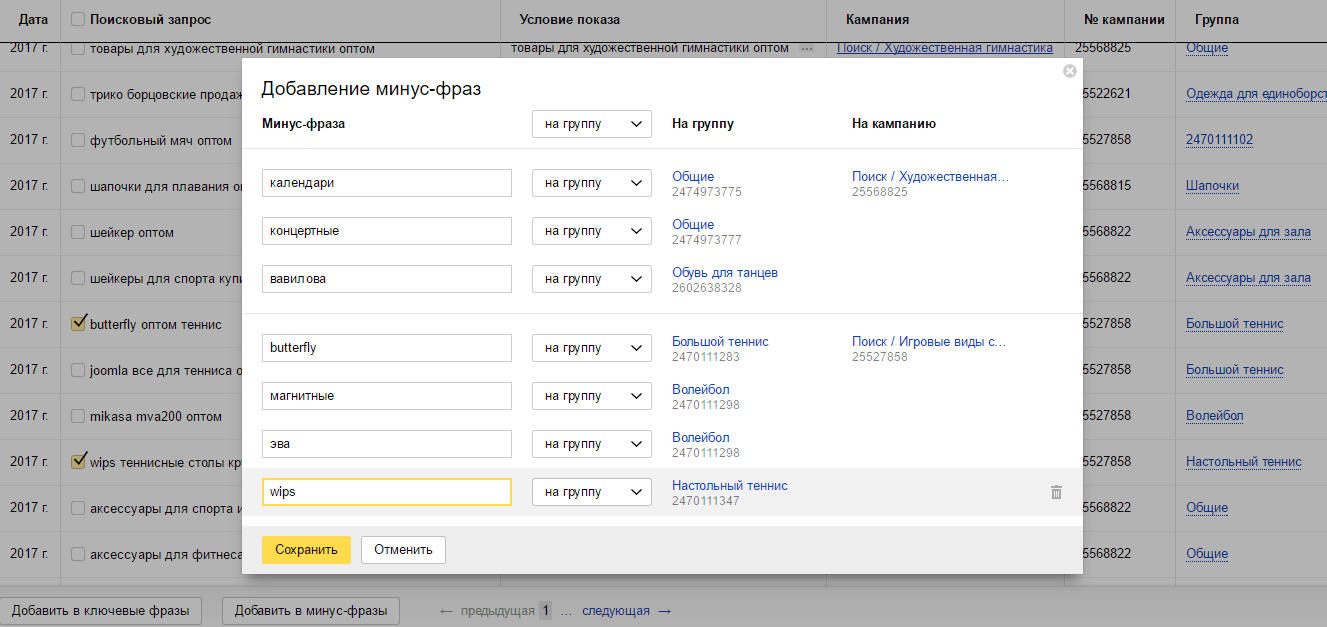Toggle select-all checkbox in Поисковый запрос header

point(79,20)
